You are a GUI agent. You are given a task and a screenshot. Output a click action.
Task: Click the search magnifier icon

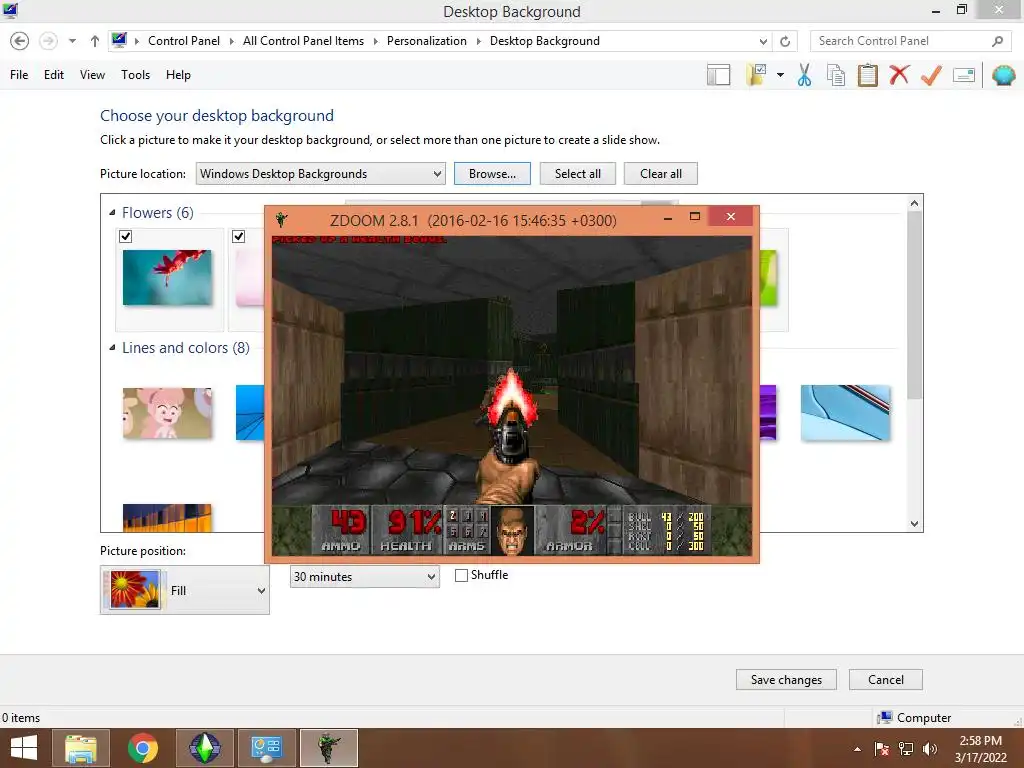click(997, 41)
